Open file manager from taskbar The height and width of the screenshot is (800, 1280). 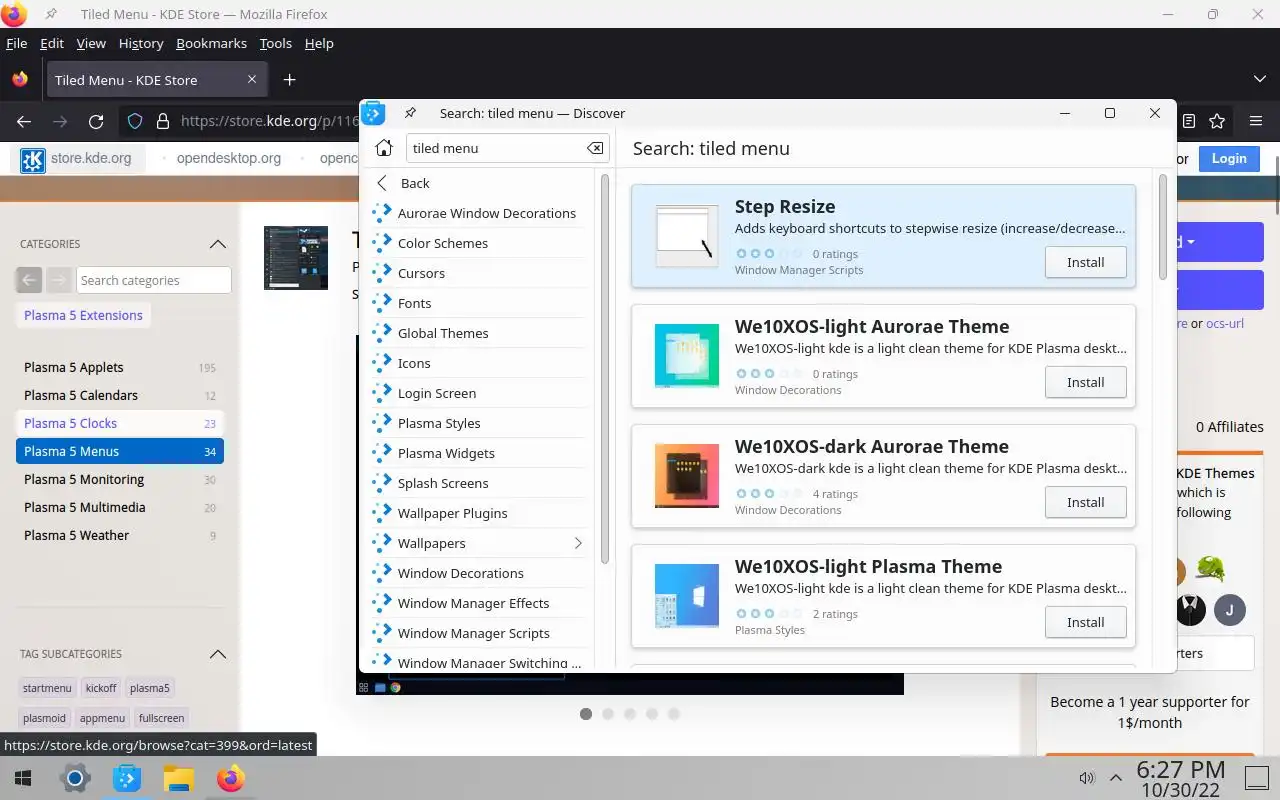tap(178, 778)
